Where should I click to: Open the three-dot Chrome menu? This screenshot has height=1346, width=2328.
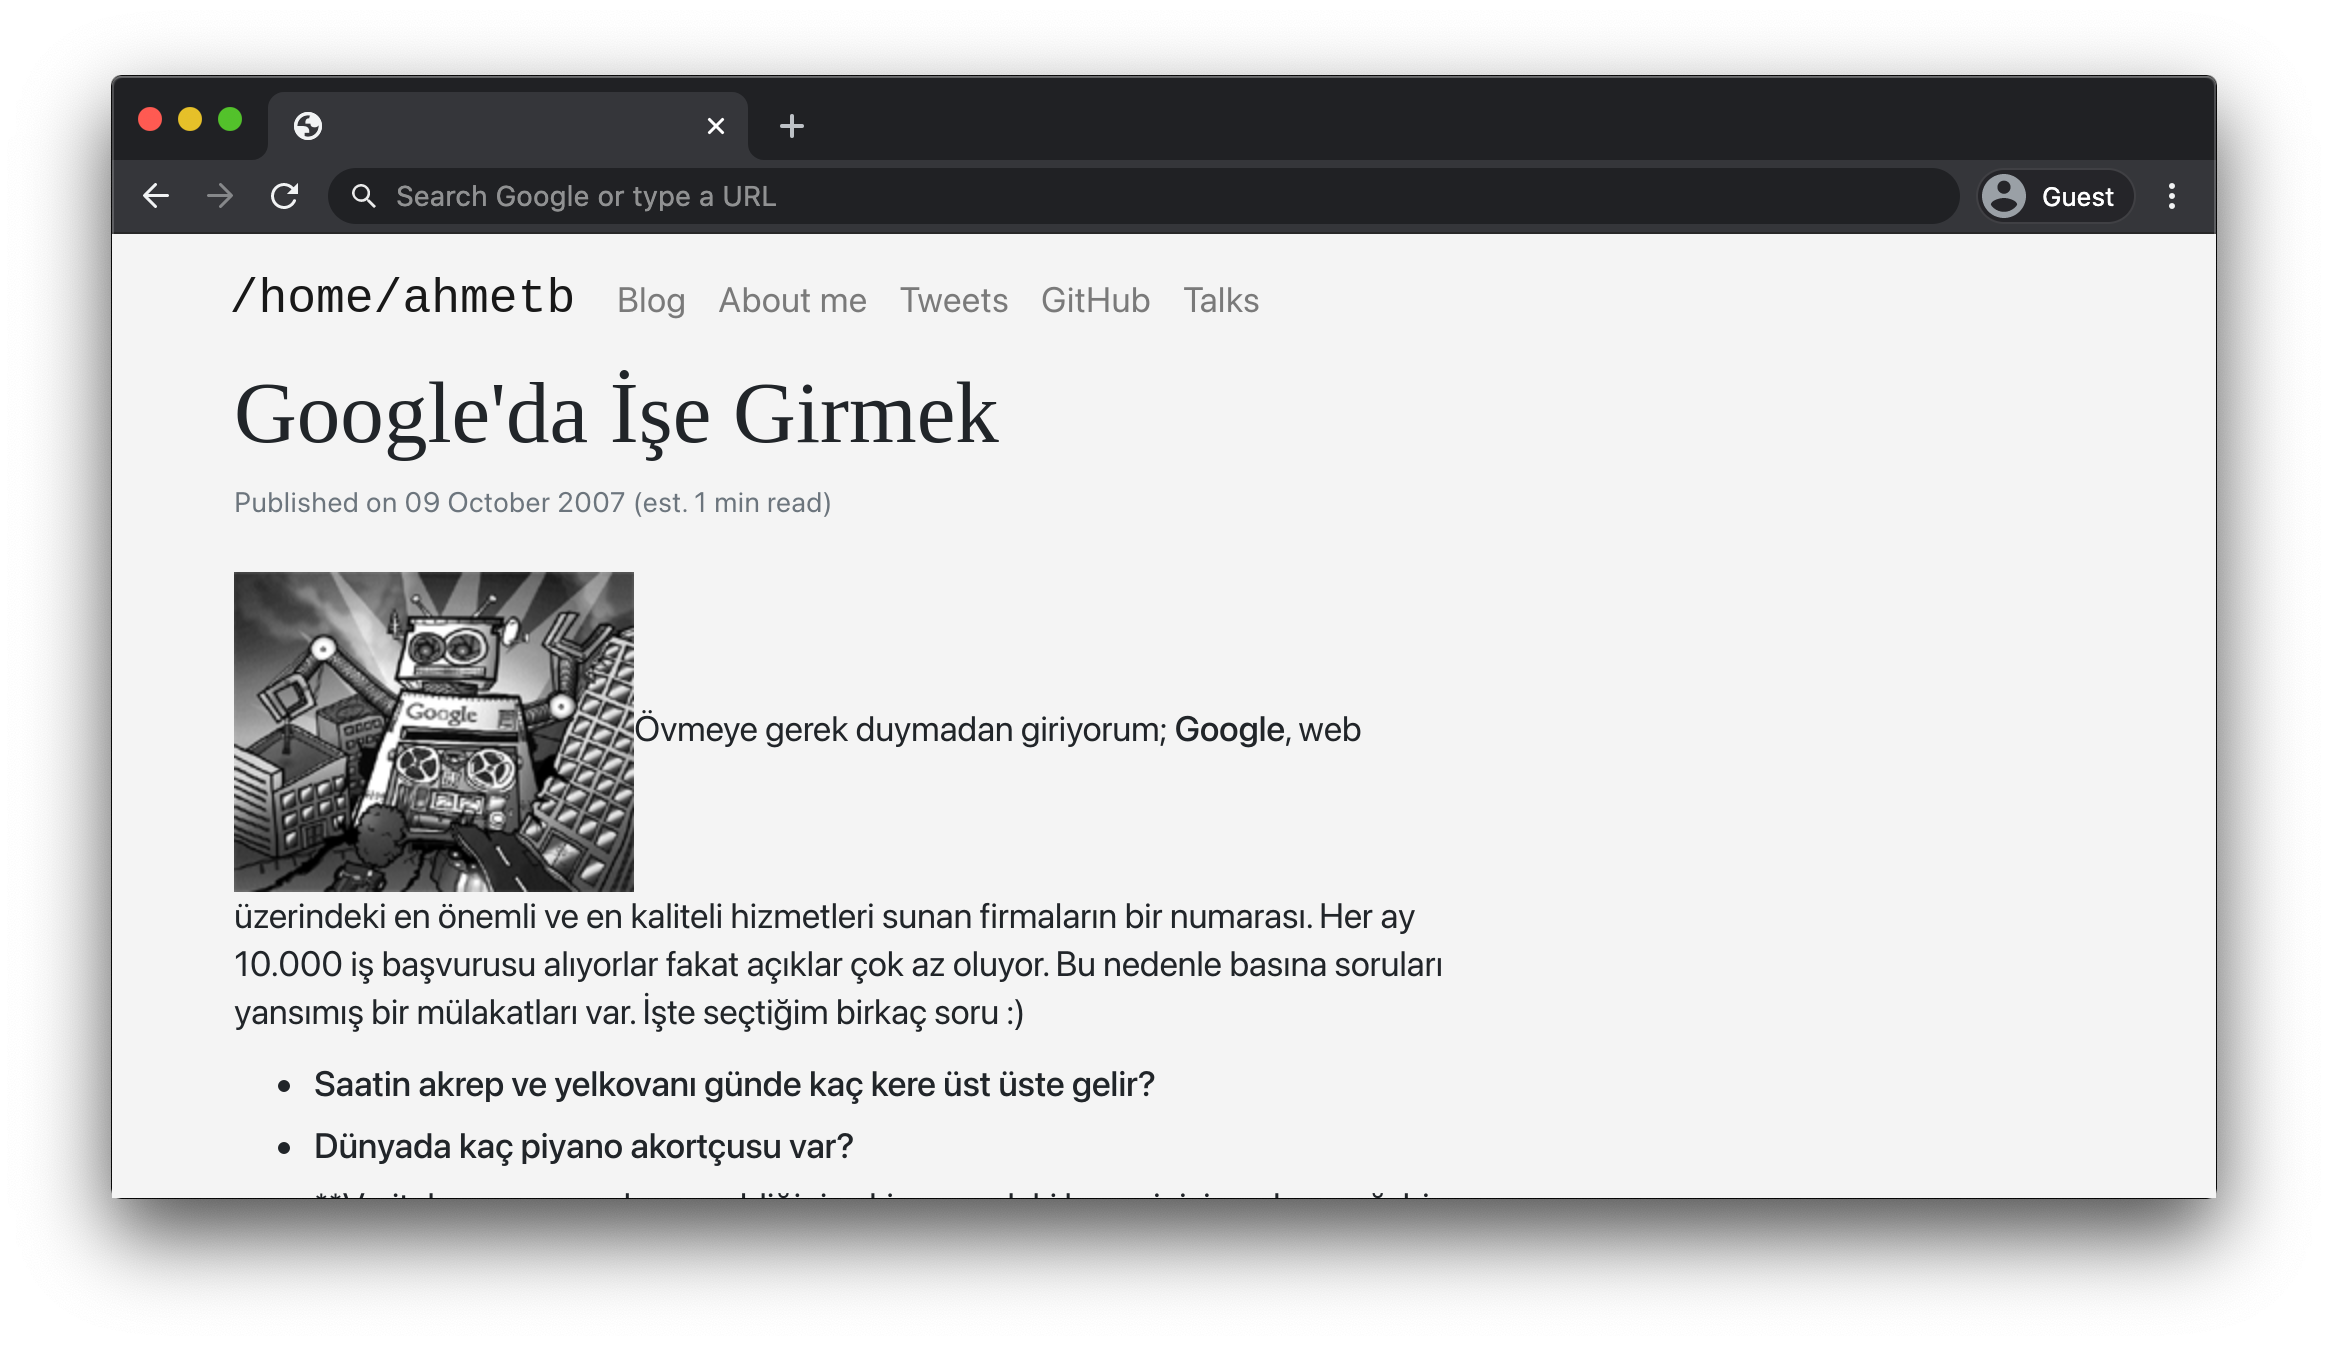click(2171, 196)
